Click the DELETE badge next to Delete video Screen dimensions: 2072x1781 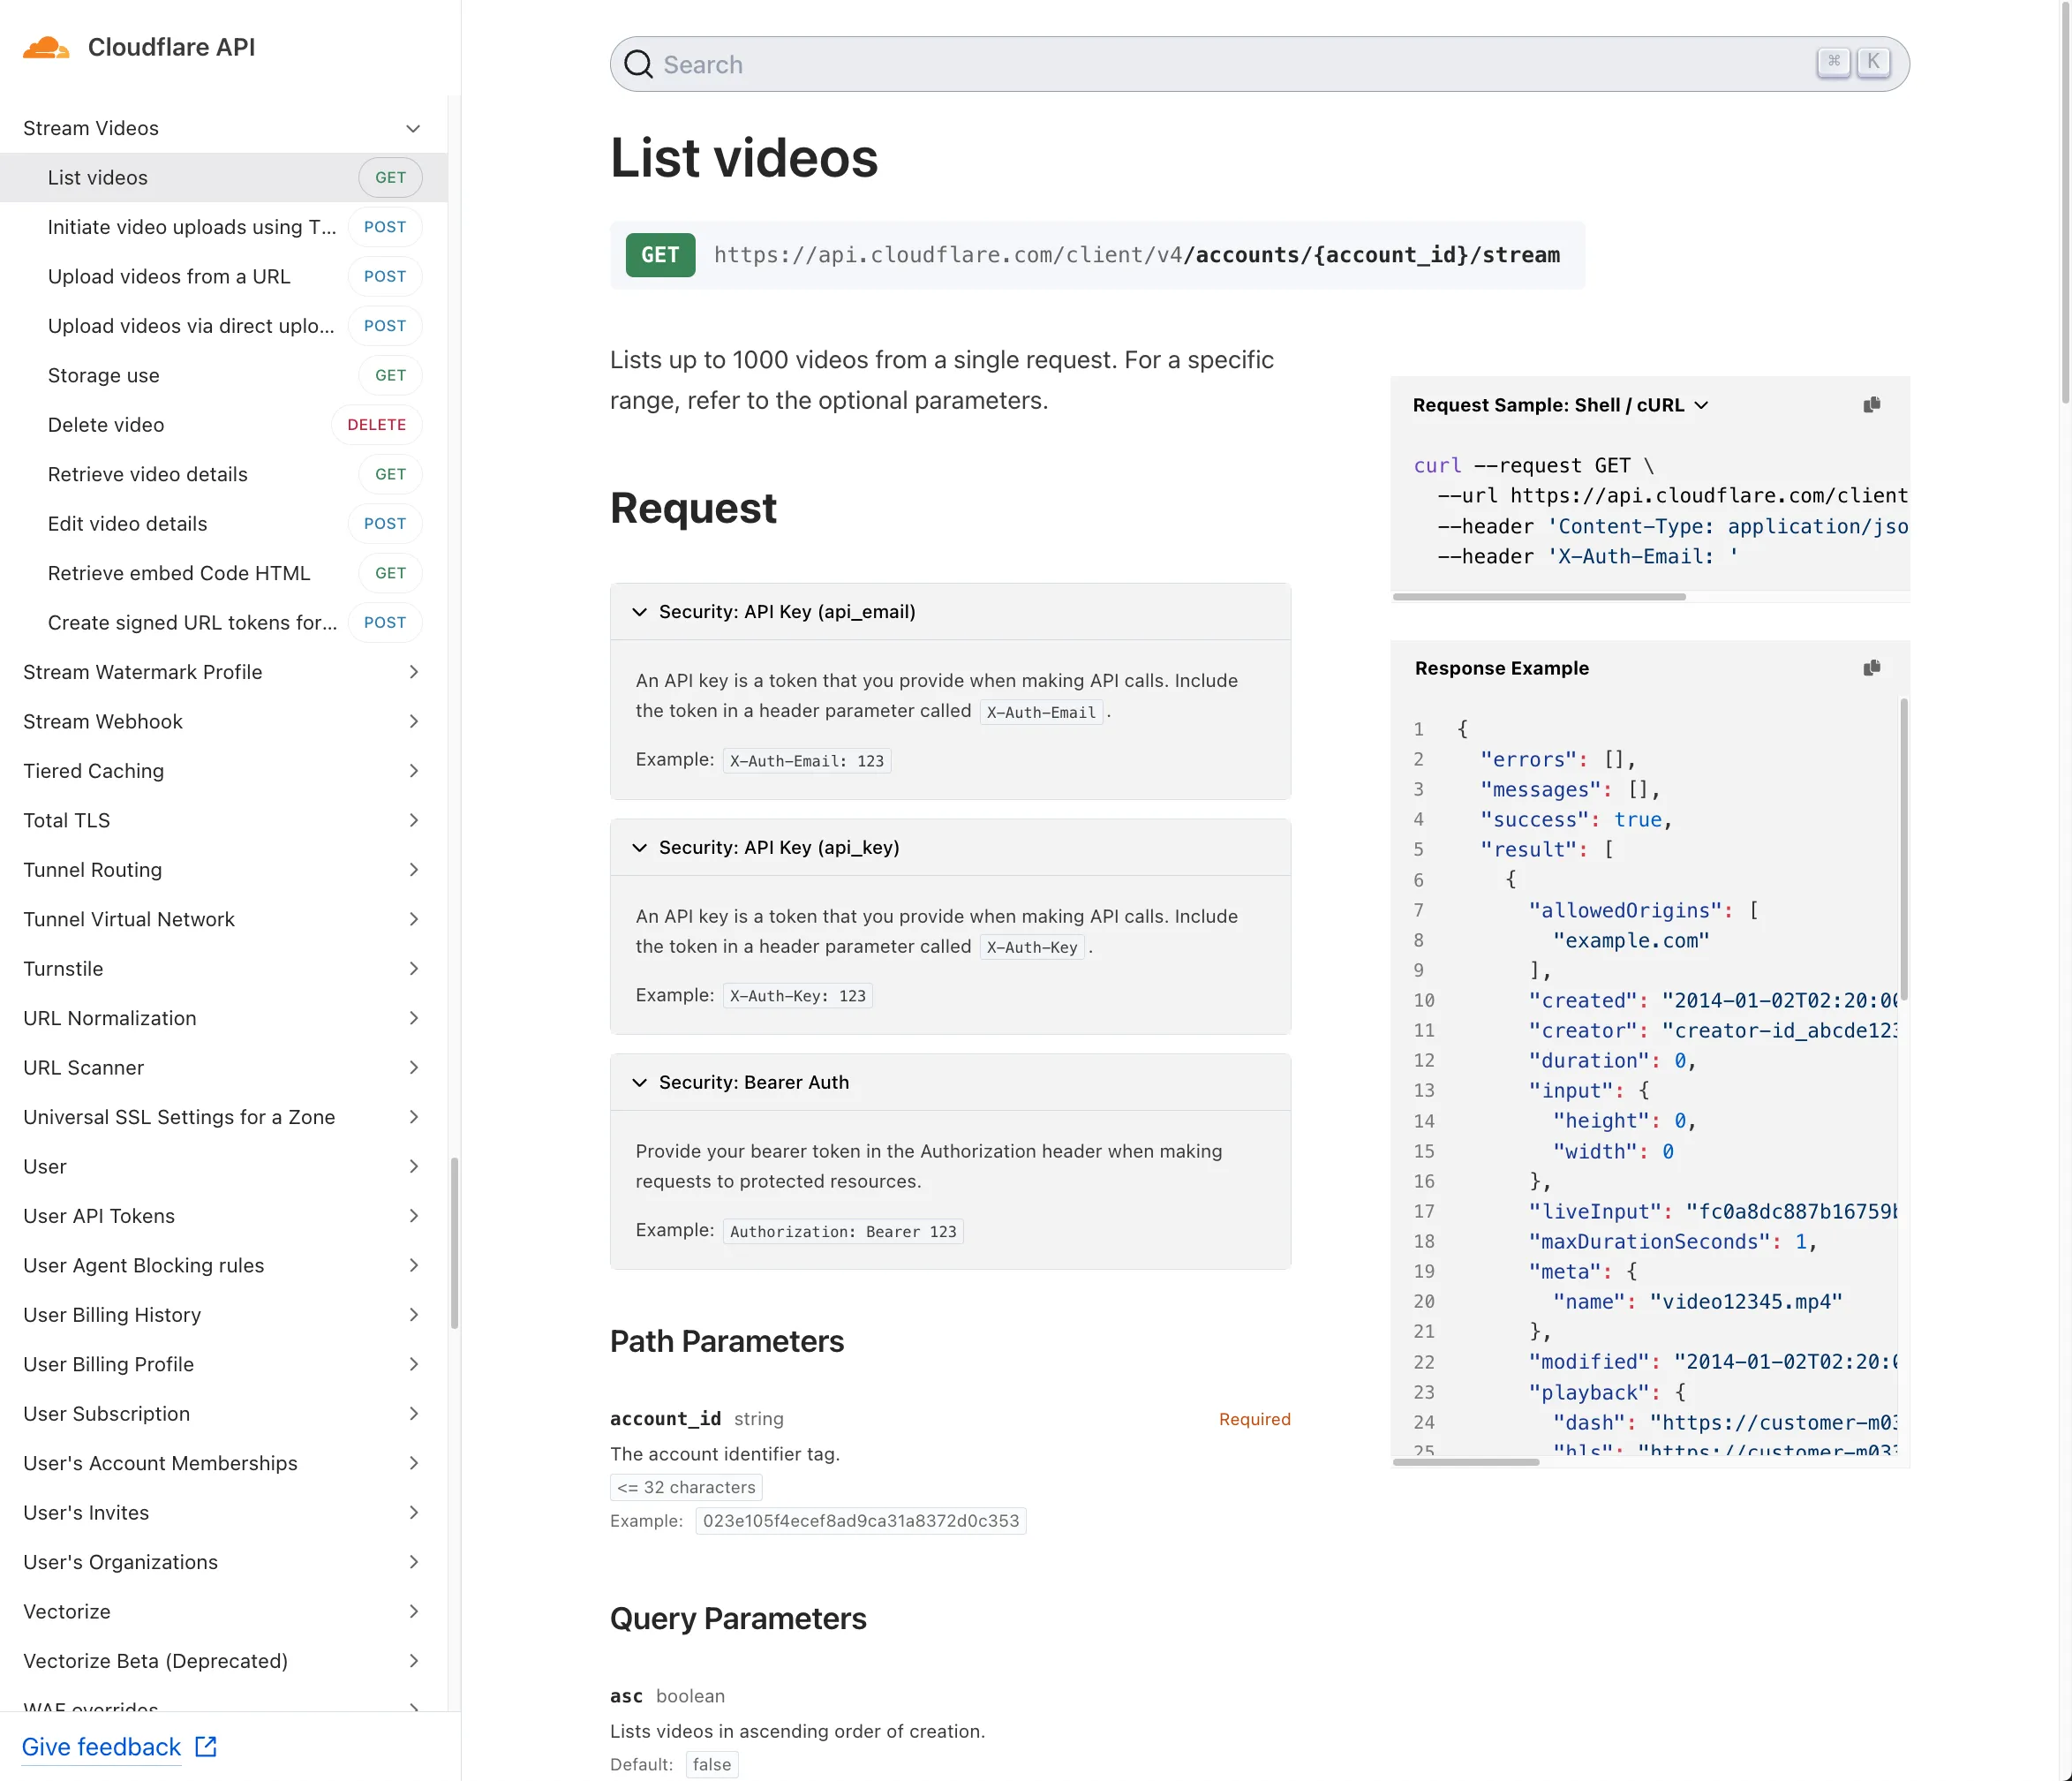(x=376, y=424)
